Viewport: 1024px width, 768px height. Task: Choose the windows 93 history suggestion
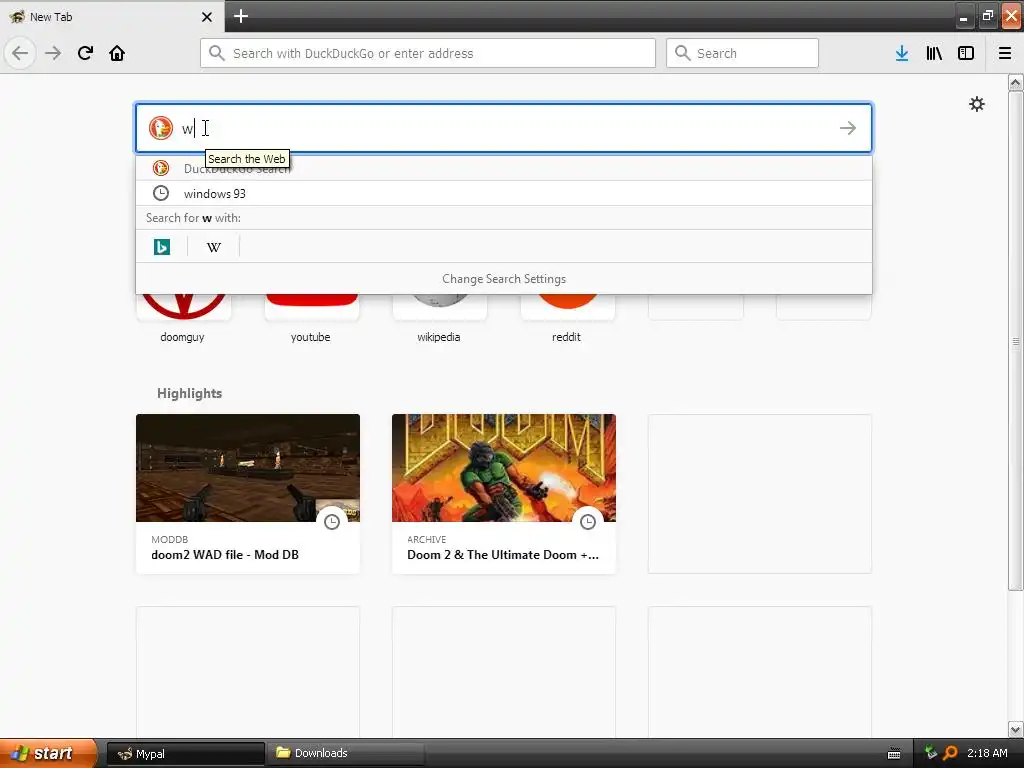click(504, 193)
